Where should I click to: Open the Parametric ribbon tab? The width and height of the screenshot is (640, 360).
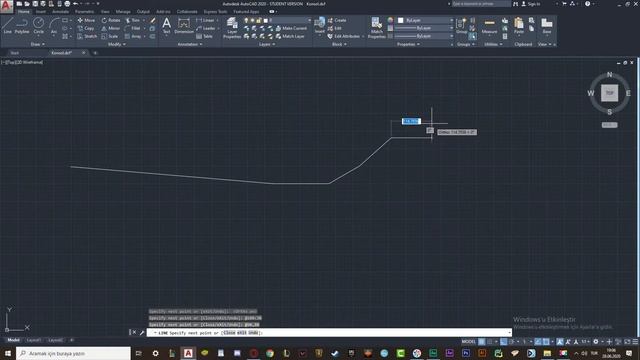(84, 11)
